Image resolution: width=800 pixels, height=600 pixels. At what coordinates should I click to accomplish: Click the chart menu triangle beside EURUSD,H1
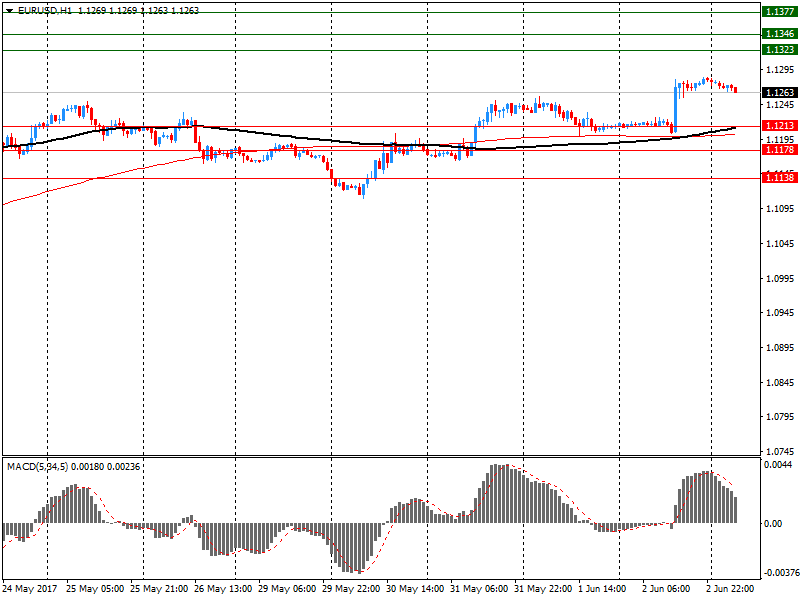9,11
